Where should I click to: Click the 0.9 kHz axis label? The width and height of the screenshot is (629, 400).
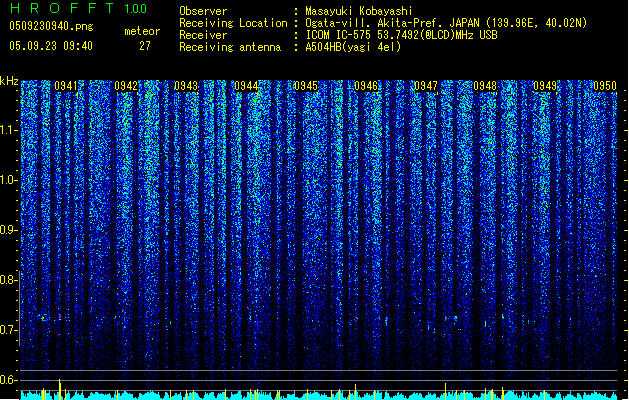pos(8,230)
